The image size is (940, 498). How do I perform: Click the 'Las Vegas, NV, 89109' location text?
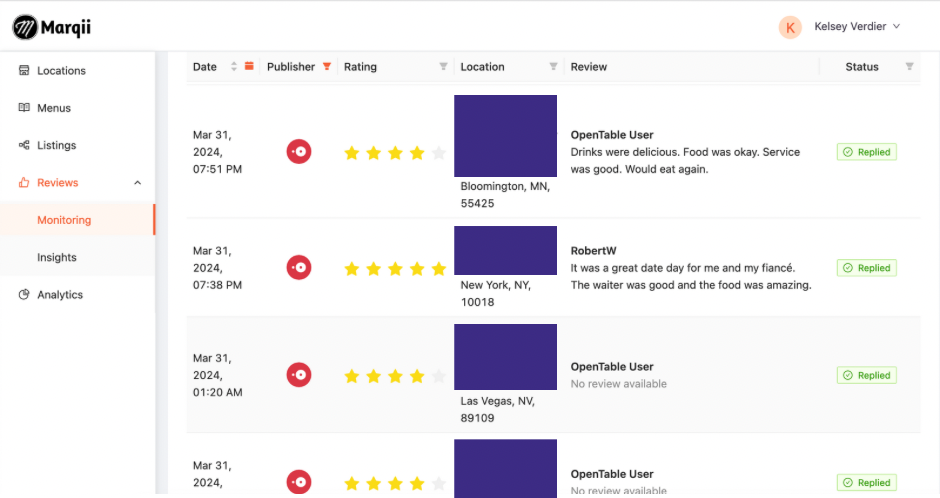click(x=498, y=409)
